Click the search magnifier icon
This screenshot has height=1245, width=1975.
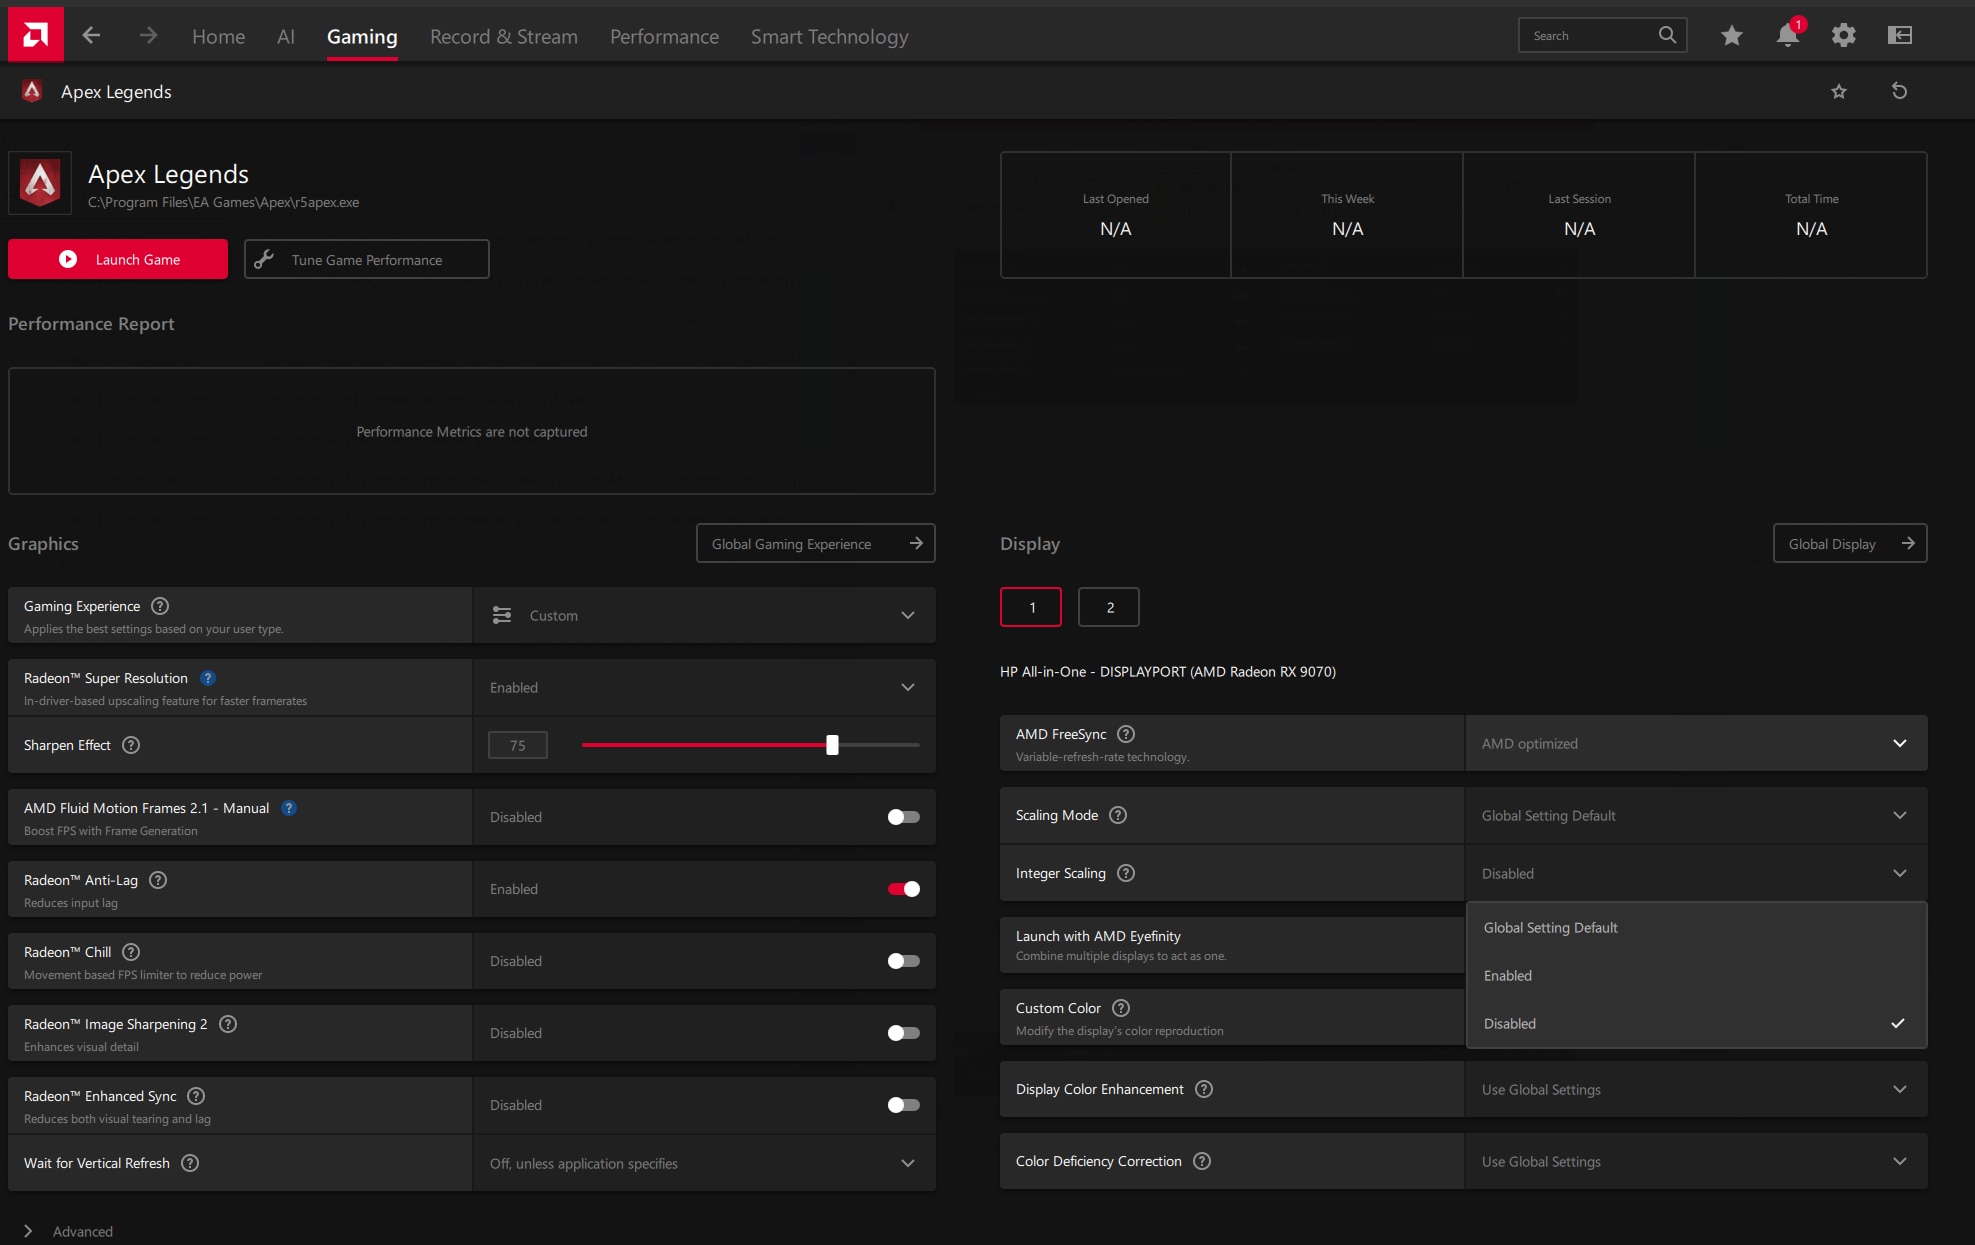[x=1667, y=35]
